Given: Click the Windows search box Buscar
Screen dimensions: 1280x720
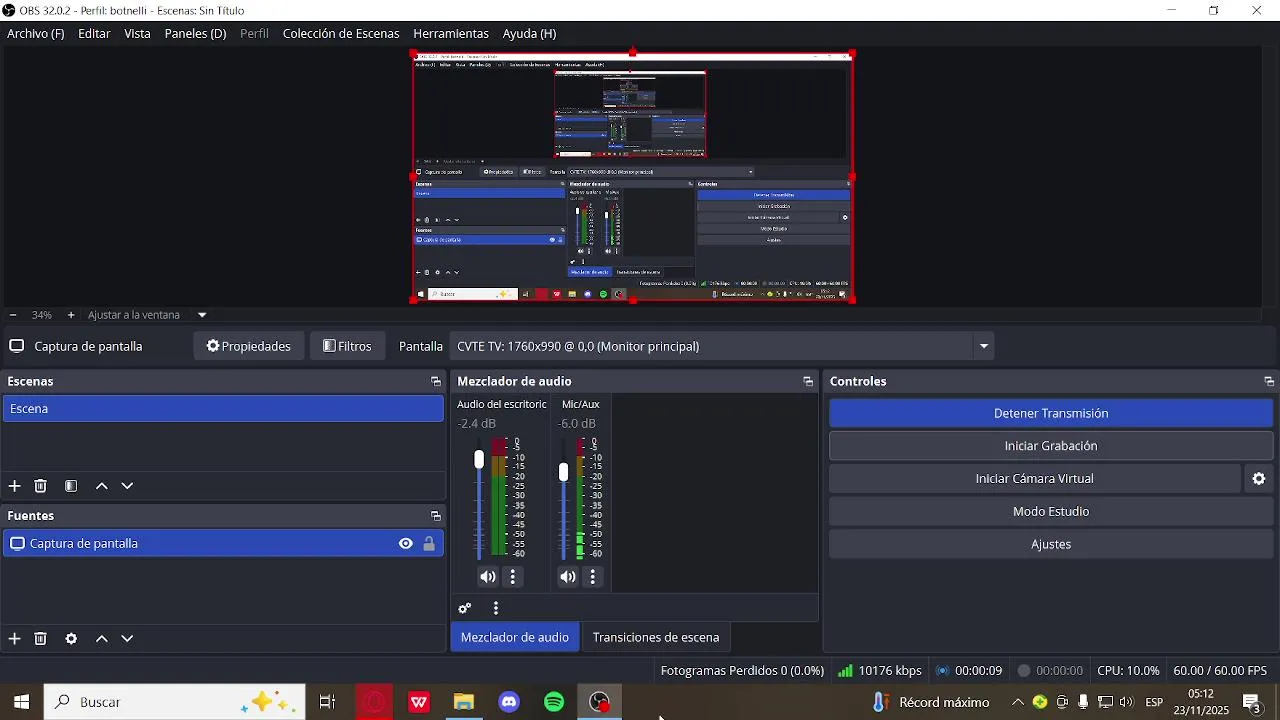Looking at the screenshot, I should [x=175, y=702].
